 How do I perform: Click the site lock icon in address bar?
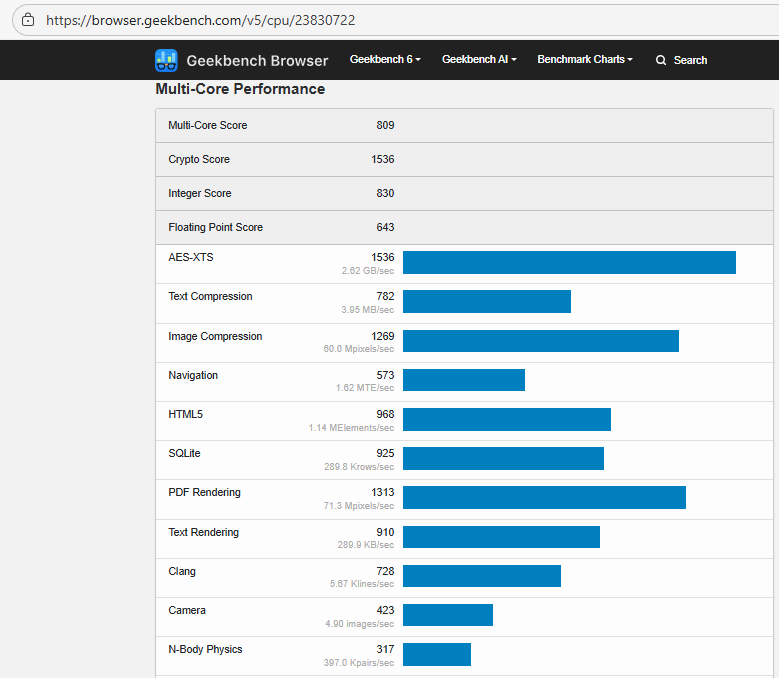coord(28,20)
